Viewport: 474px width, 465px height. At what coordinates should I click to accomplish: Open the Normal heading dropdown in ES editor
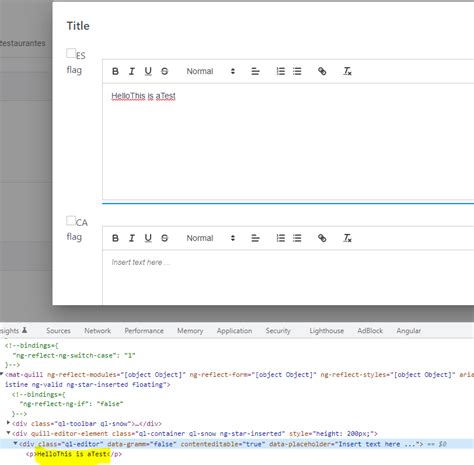(211, 71)
